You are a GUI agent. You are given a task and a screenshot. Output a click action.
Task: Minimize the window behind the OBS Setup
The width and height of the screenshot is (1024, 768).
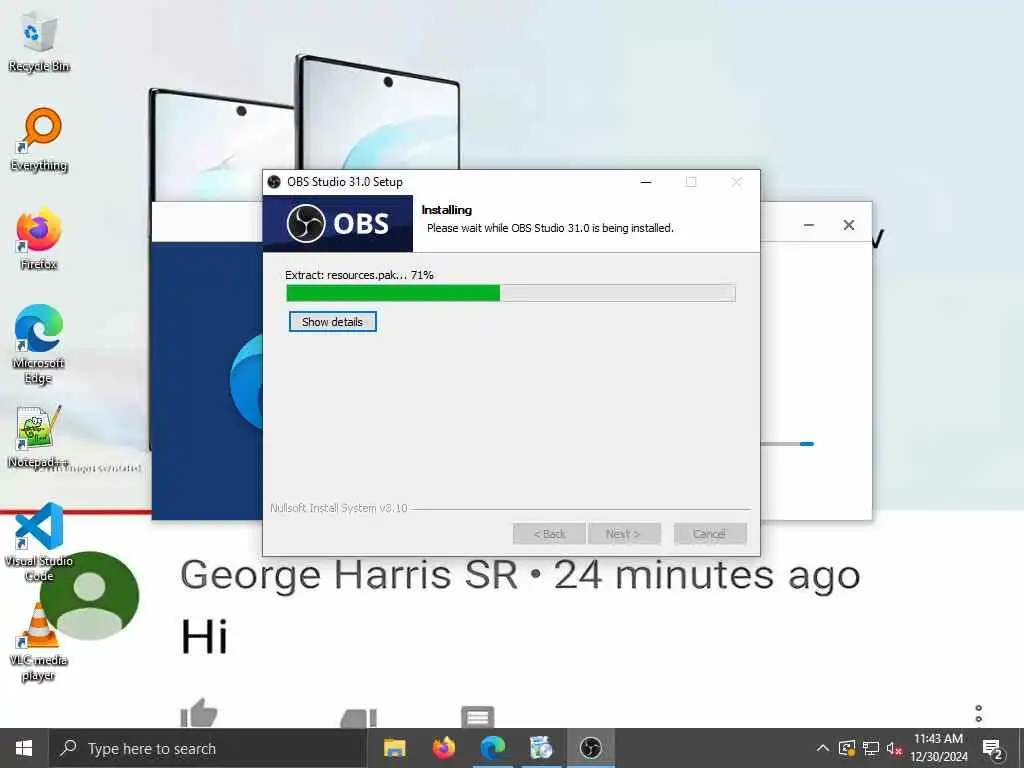(808, 225)
